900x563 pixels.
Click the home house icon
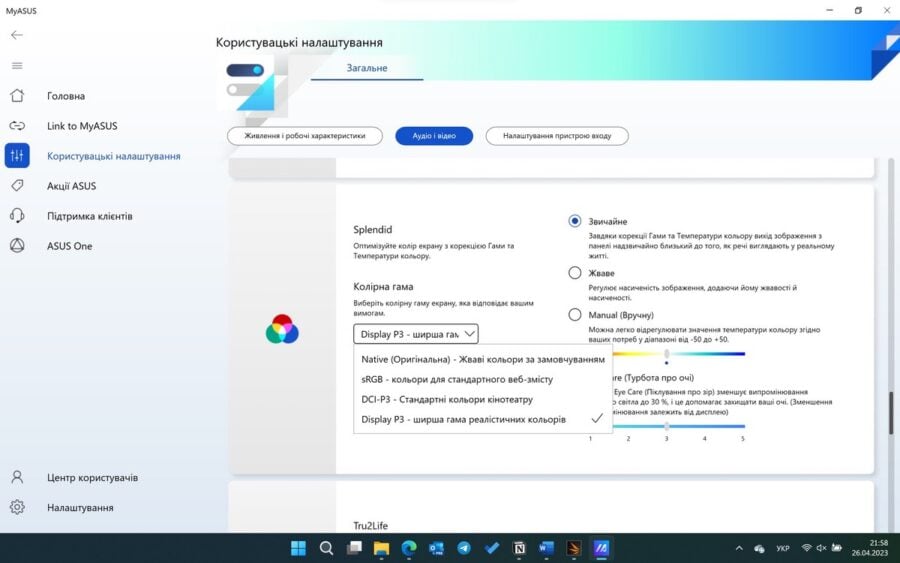pyautogui.click(x=17, y=95)
